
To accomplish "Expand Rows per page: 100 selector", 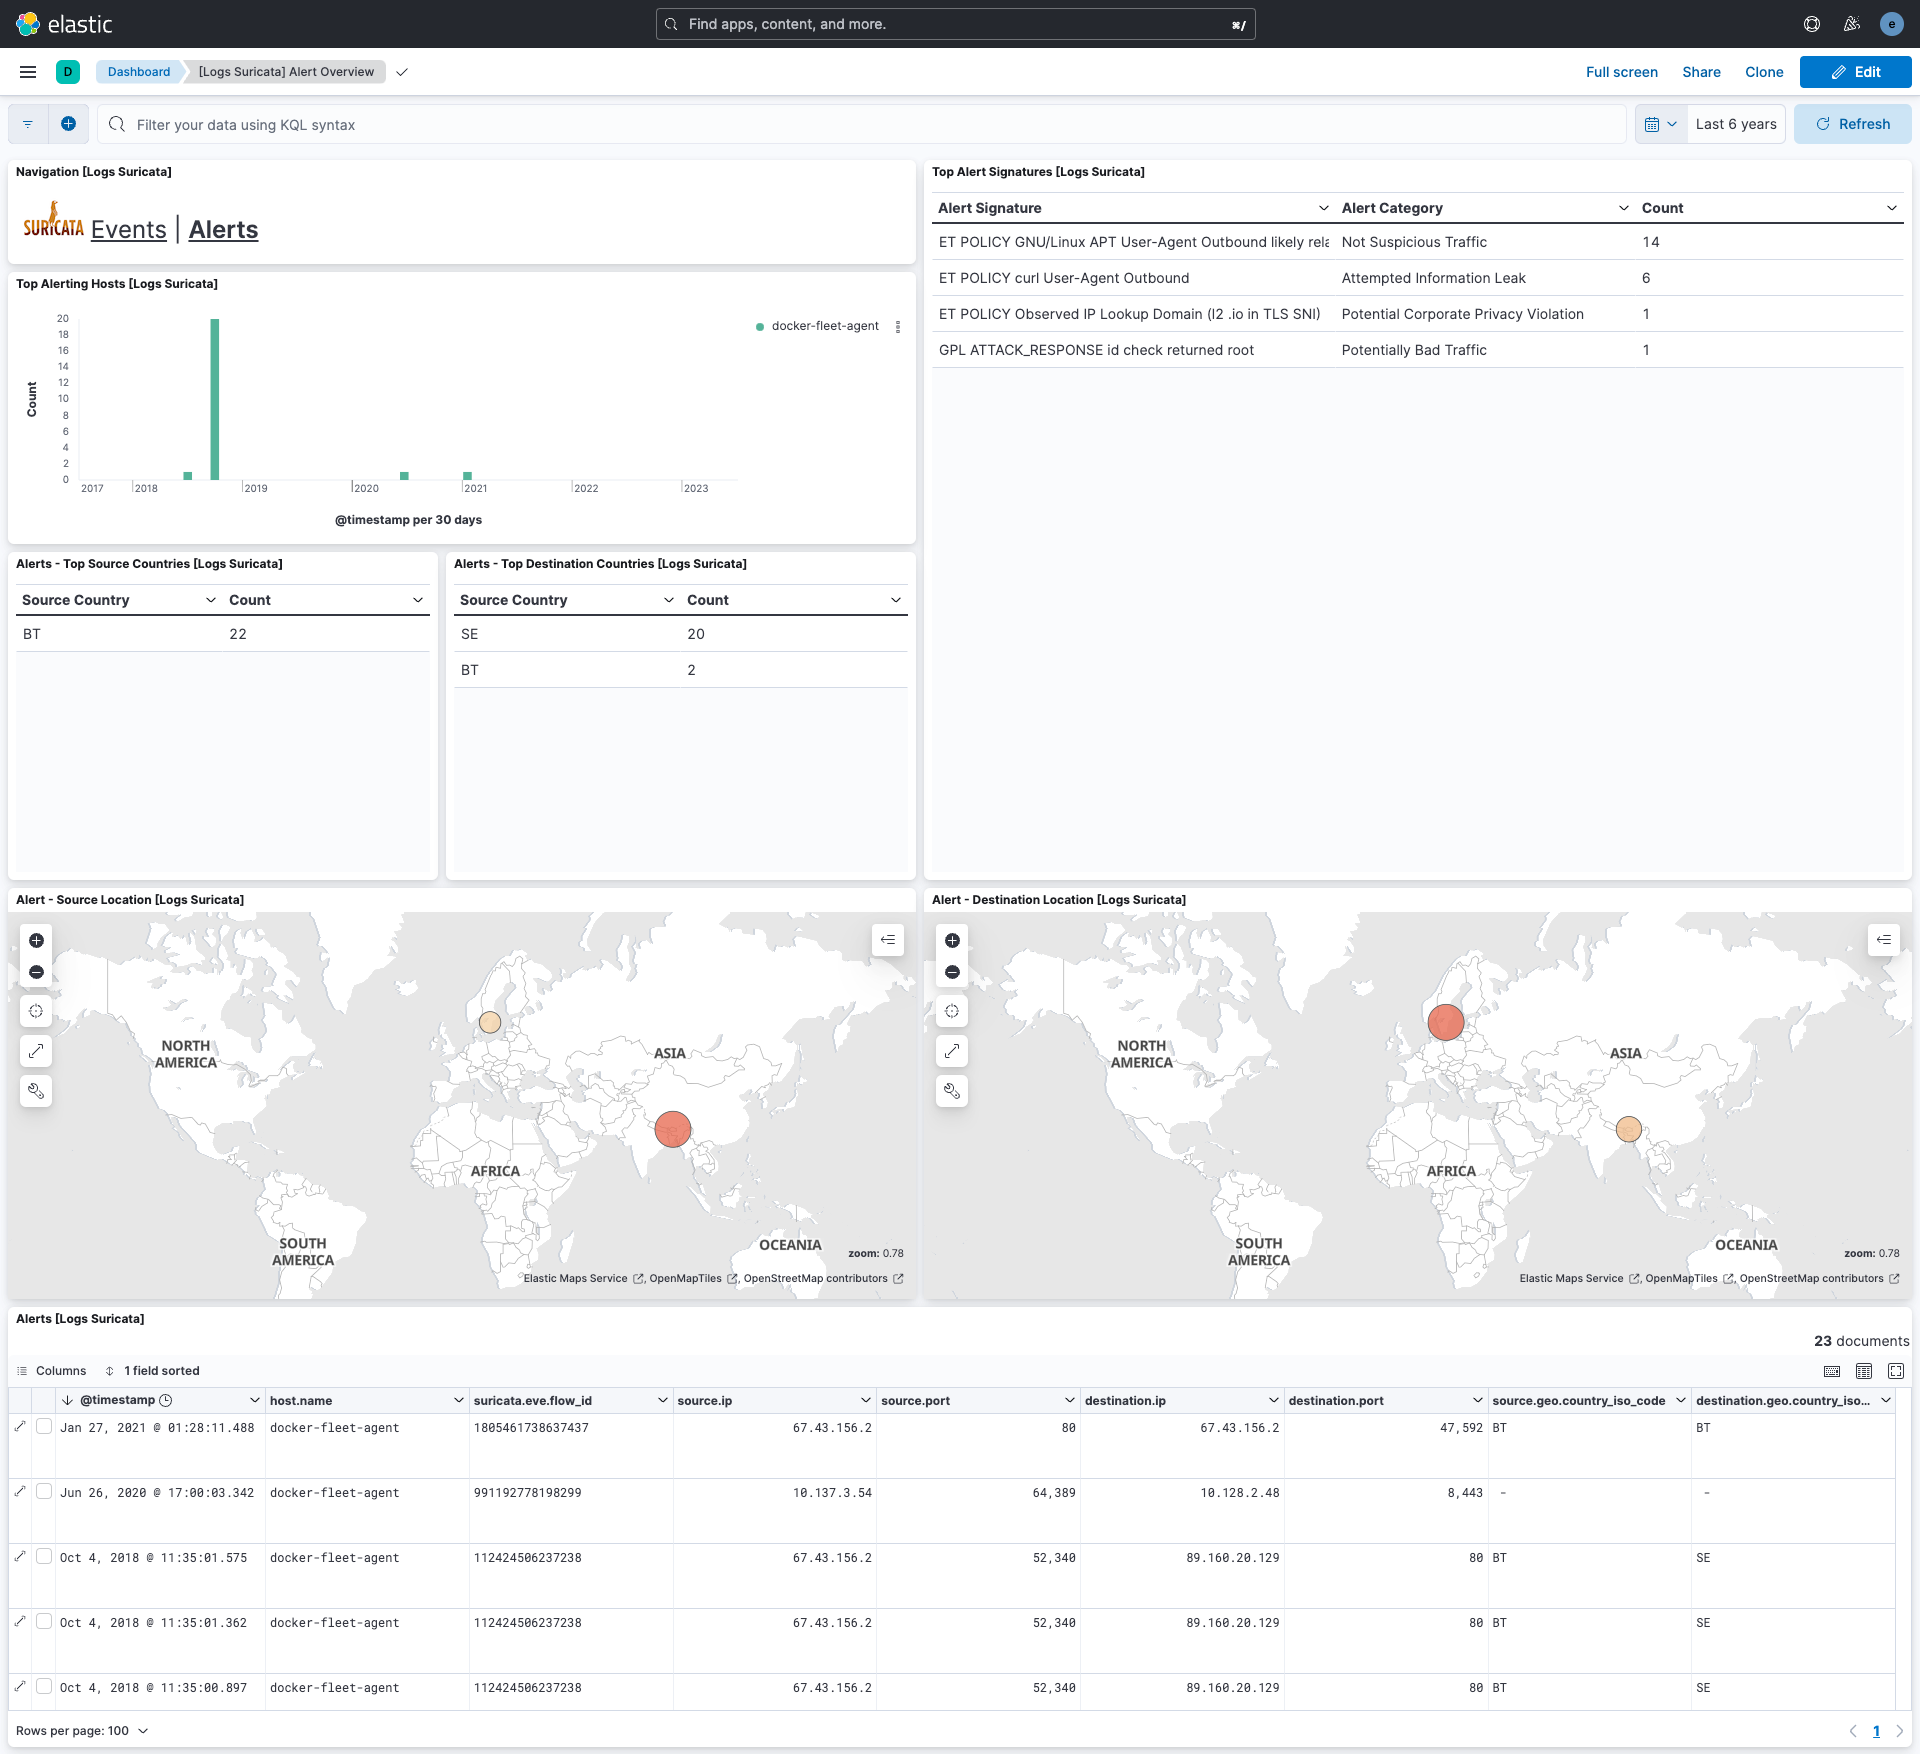I will (82, 1731).
